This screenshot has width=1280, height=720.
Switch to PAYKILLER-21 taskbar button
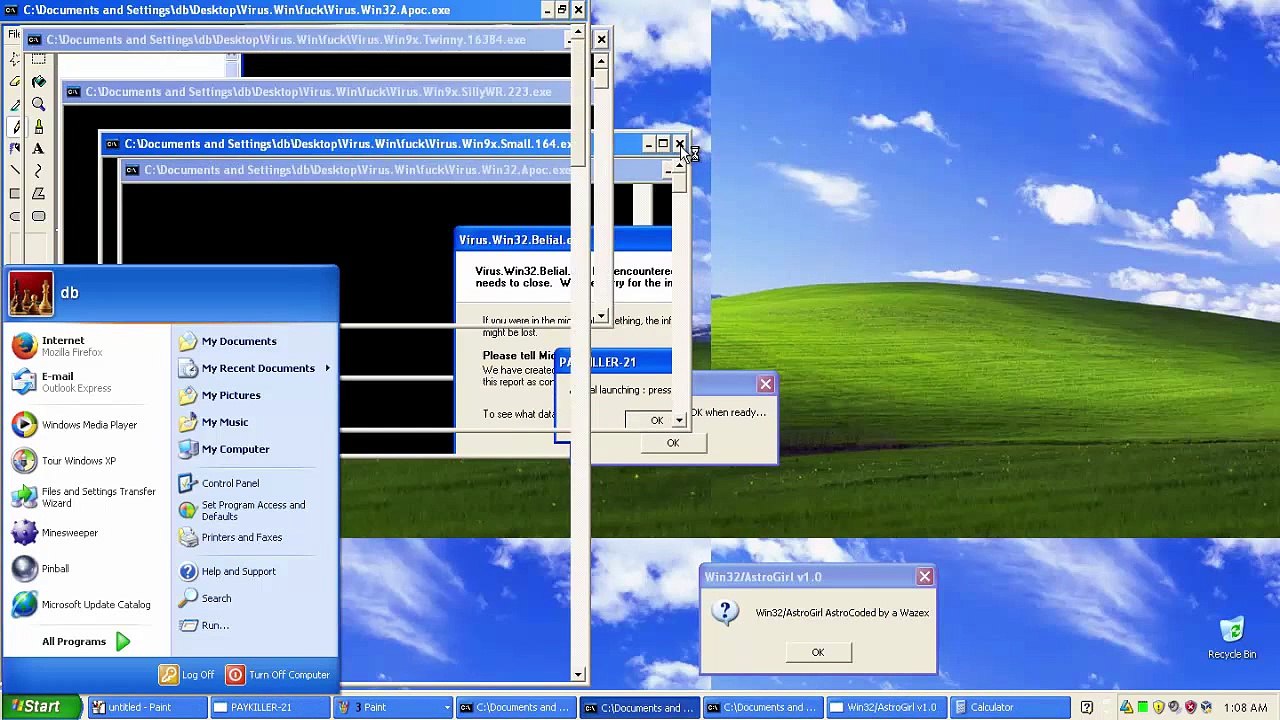[x=270, y=708]
